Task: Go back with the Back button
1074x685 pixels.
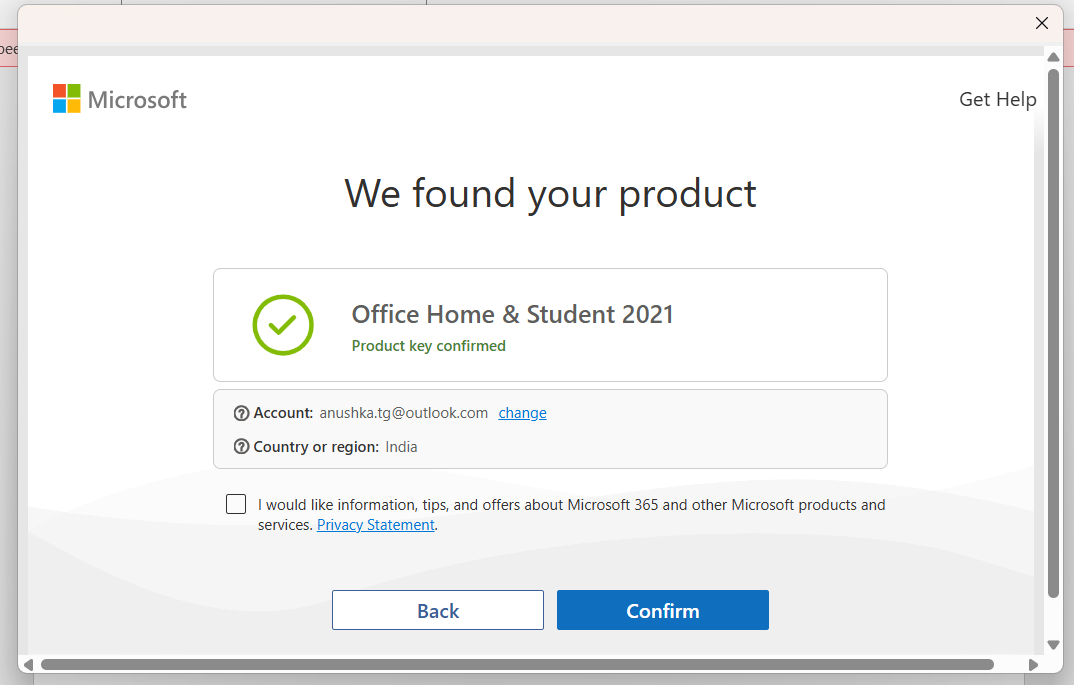Action: pyautogui.click(x=438, y=610)
